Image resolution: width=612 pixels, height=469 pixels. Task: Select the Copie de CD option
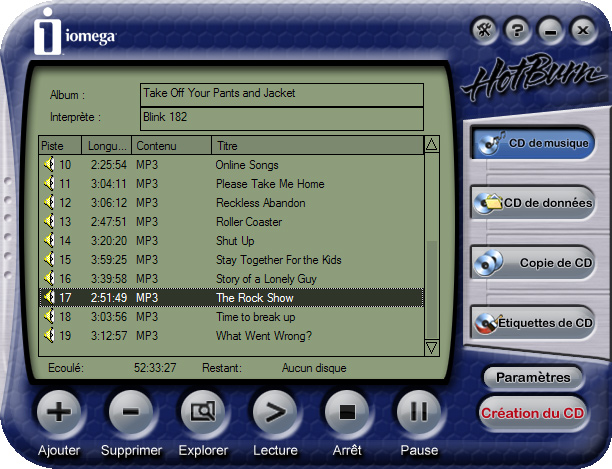coord(533,263)
